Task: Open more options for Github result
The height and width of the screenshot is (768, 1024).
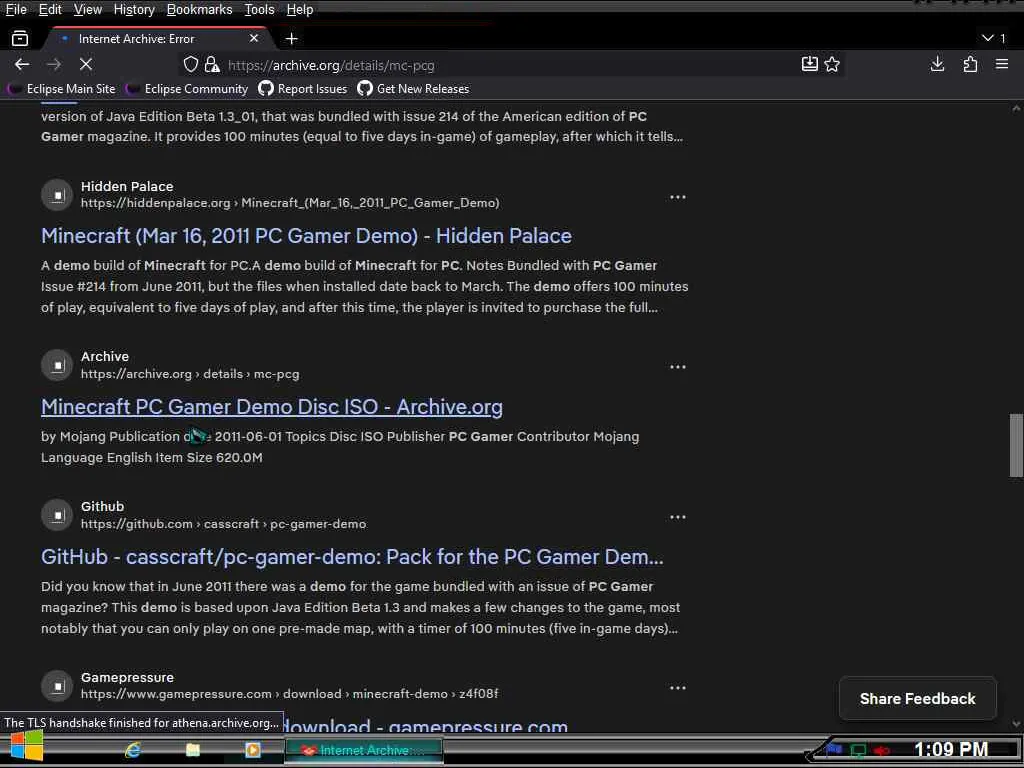Action: (x=678, y=517)
